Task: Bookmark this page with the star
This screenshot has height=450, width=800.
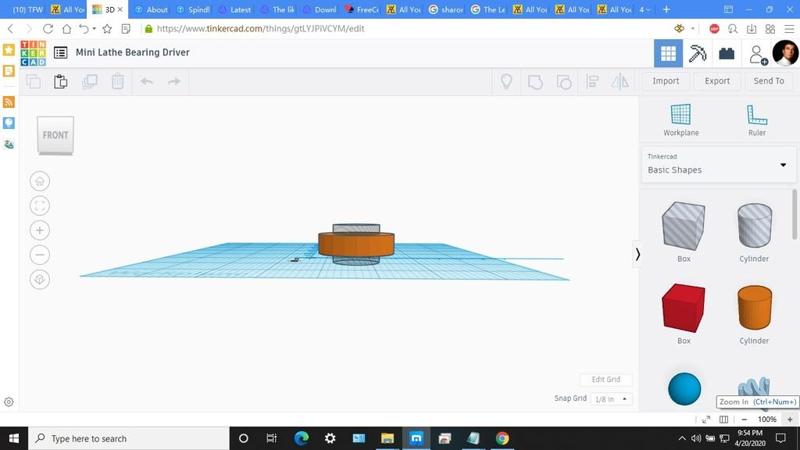Action: point(107,29)
